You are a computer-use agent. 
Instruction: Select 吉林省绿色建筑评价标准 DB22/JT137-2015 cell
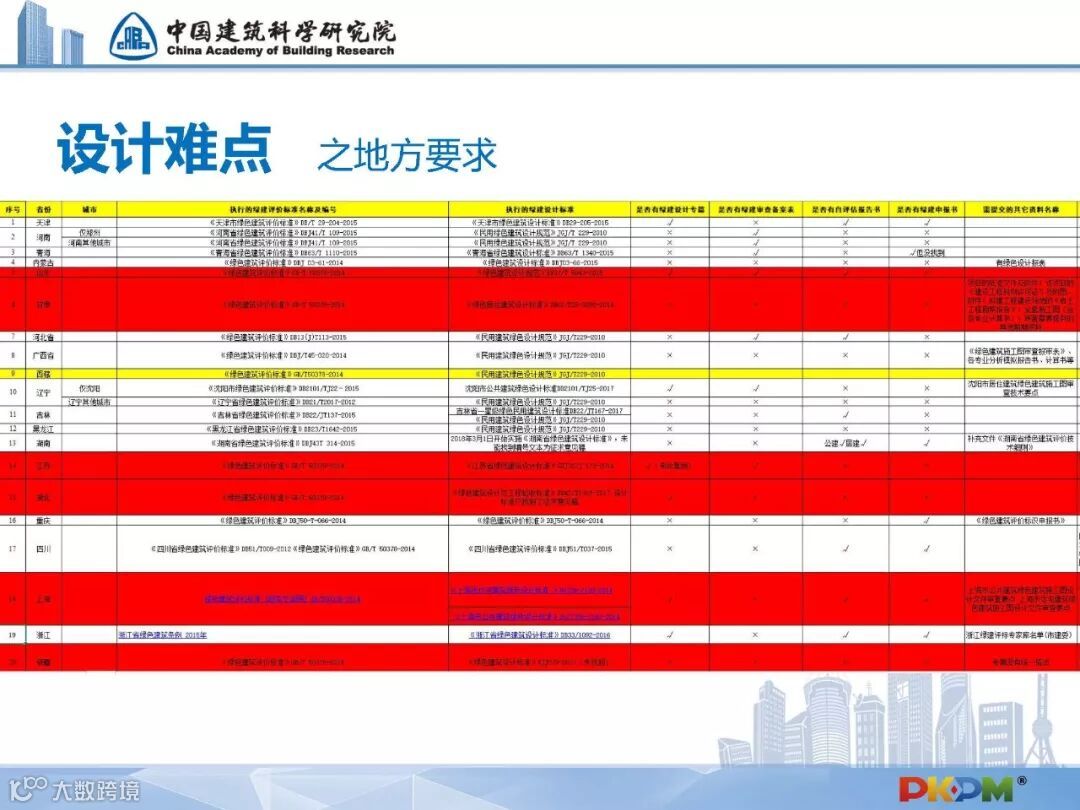point(282,415)
